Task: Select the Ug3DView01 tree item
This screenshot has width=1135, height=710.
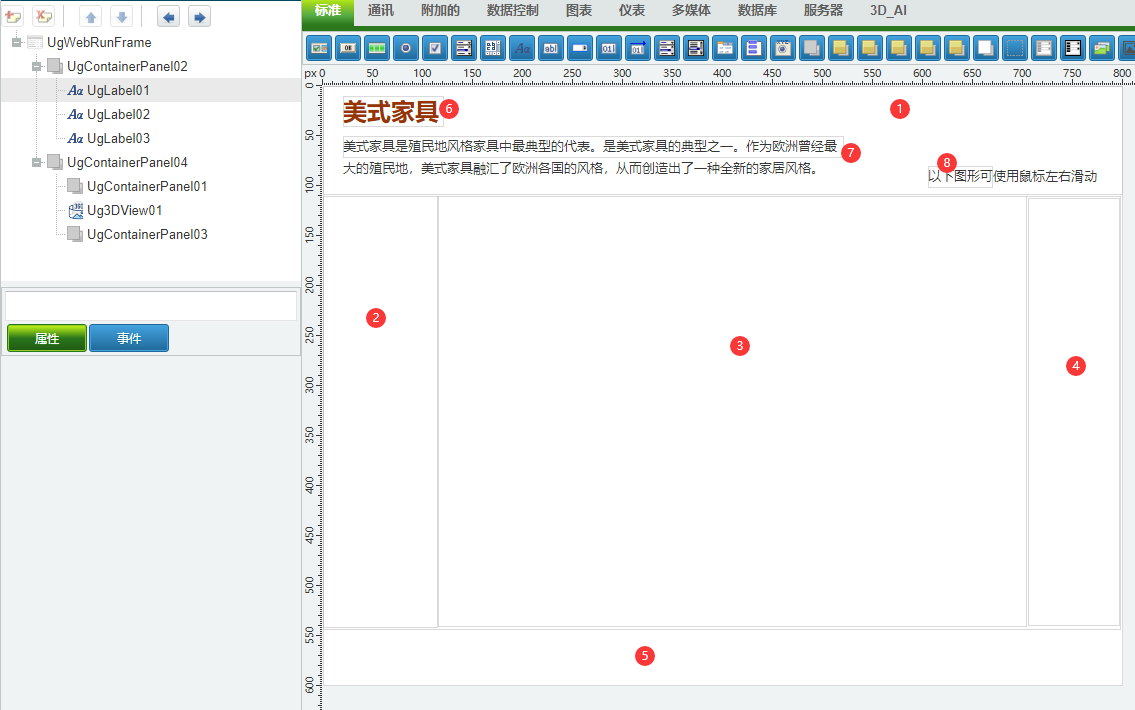Action: coord(125,210)
